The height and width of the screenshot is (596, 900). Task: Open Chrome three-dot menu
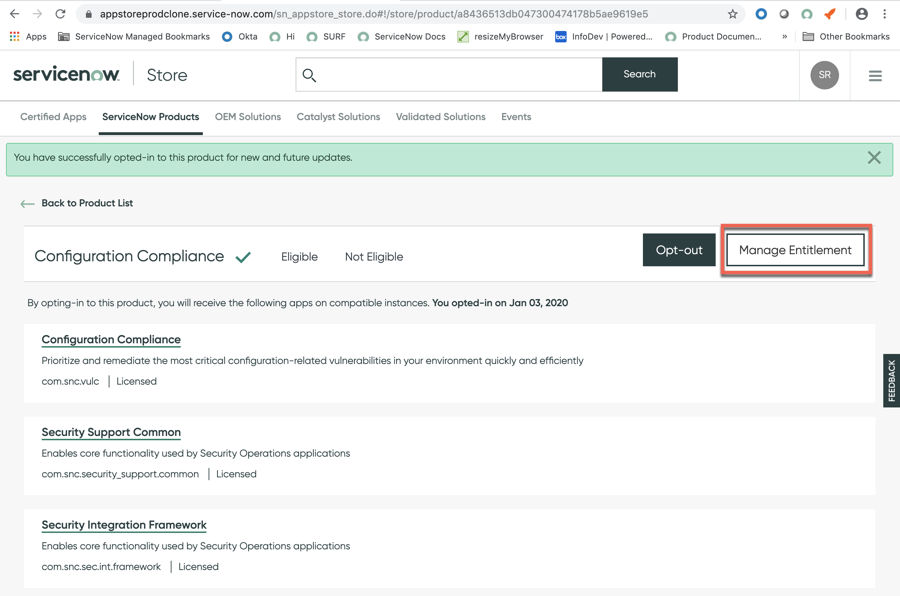pos(885,14)
